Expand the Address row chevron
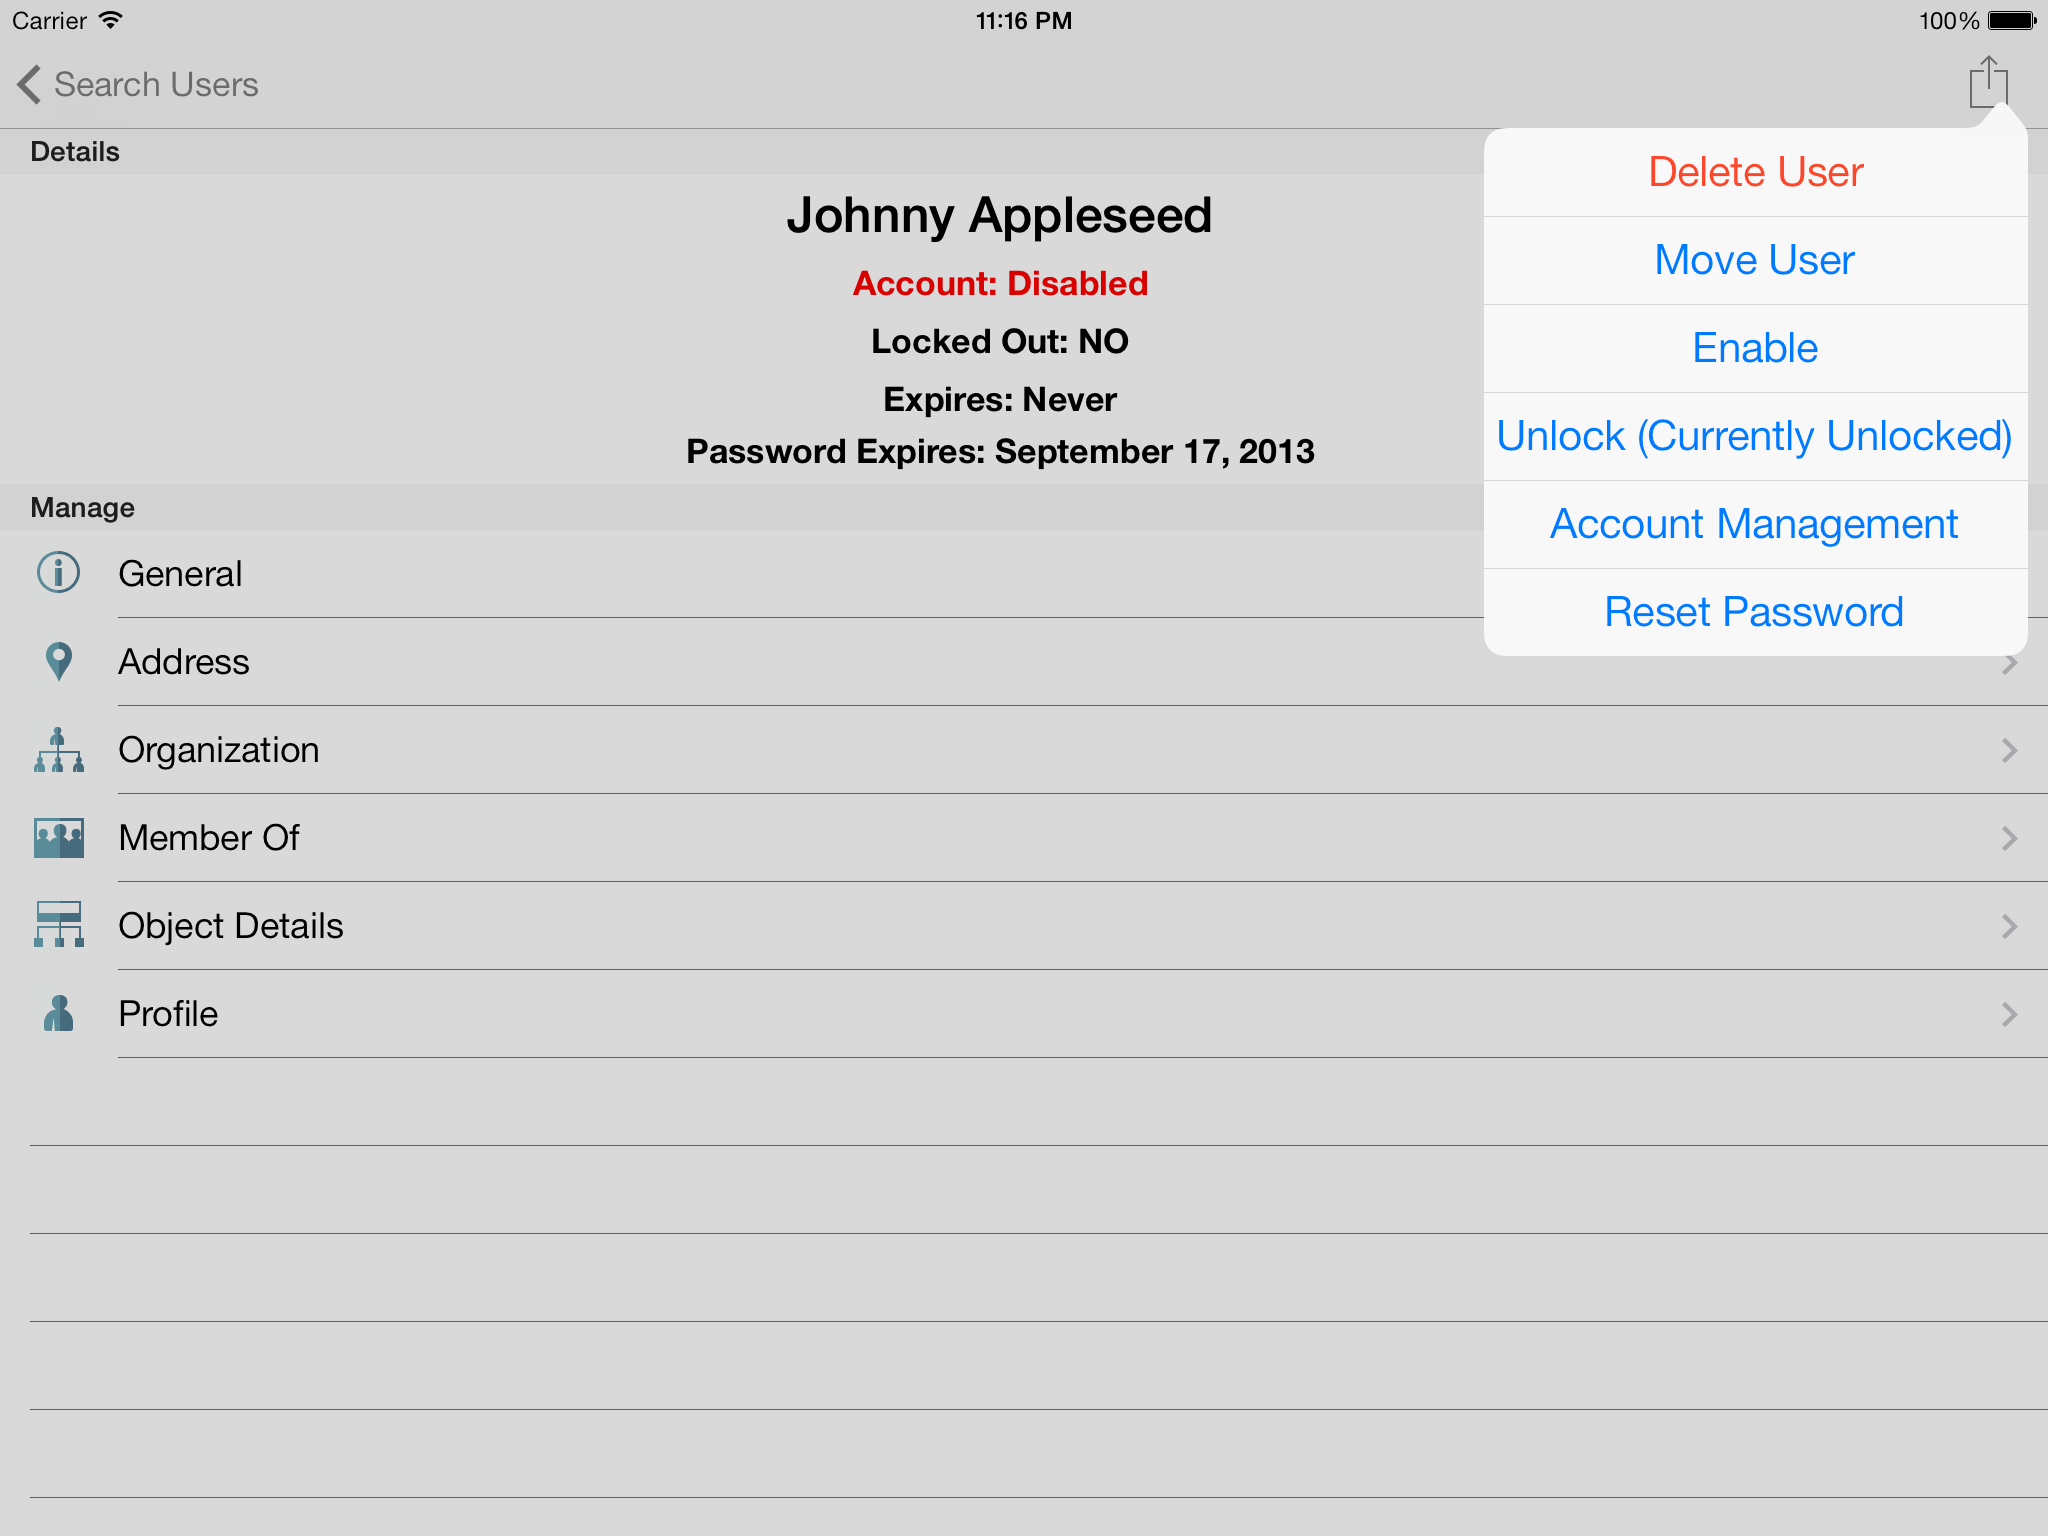Viewport: 2048px width, 1536px height. [x=2009, y=664]
